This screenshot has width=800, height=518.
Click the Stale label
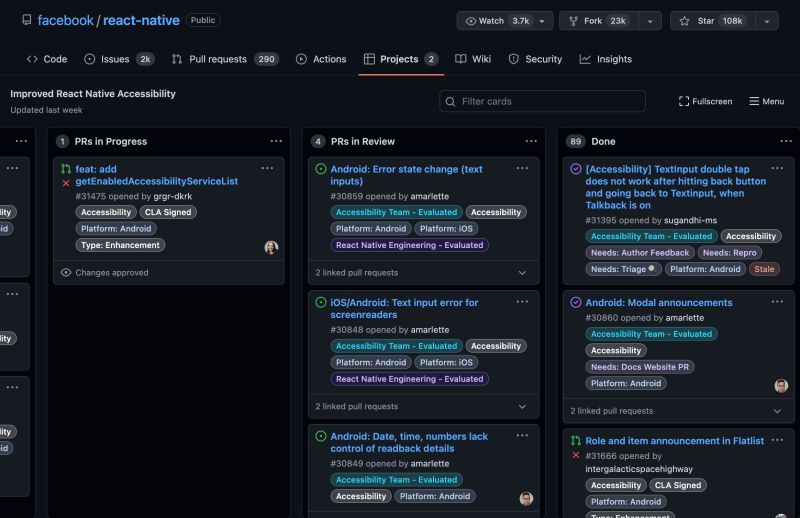pyautogui.click(x=764, y=269)
